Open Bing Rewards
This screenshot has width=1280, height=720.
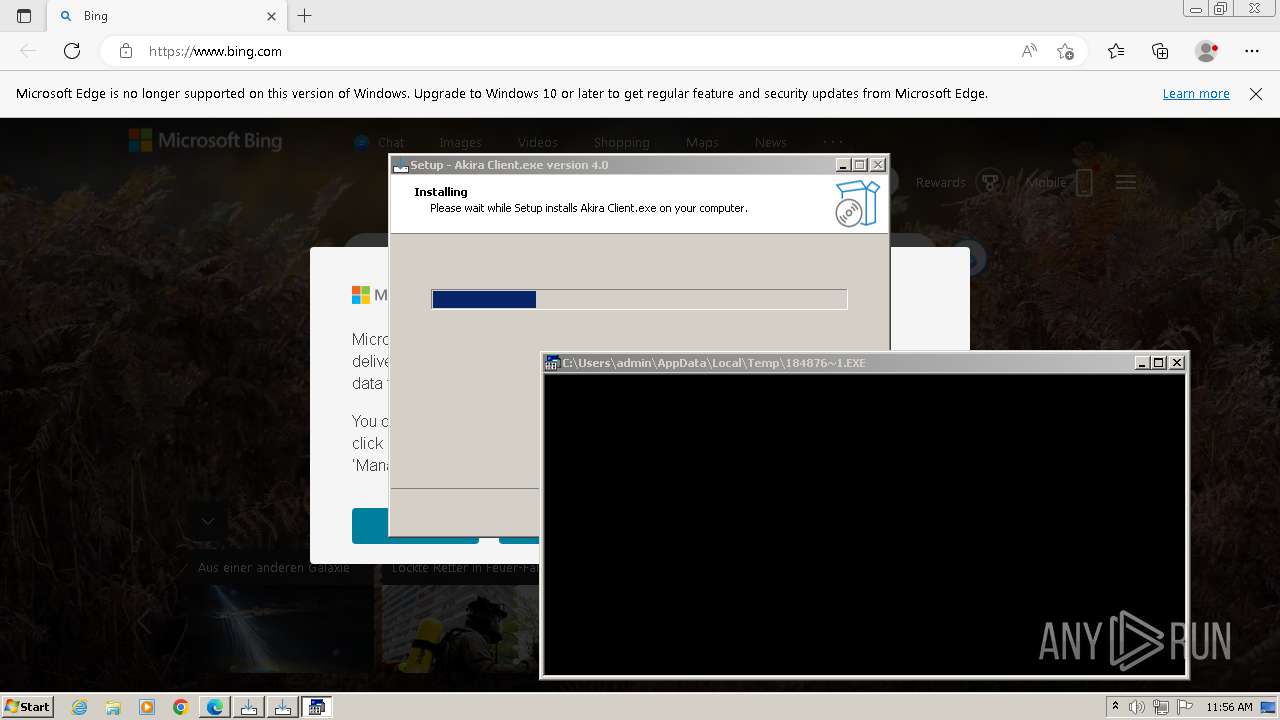[x=958, y=182]
